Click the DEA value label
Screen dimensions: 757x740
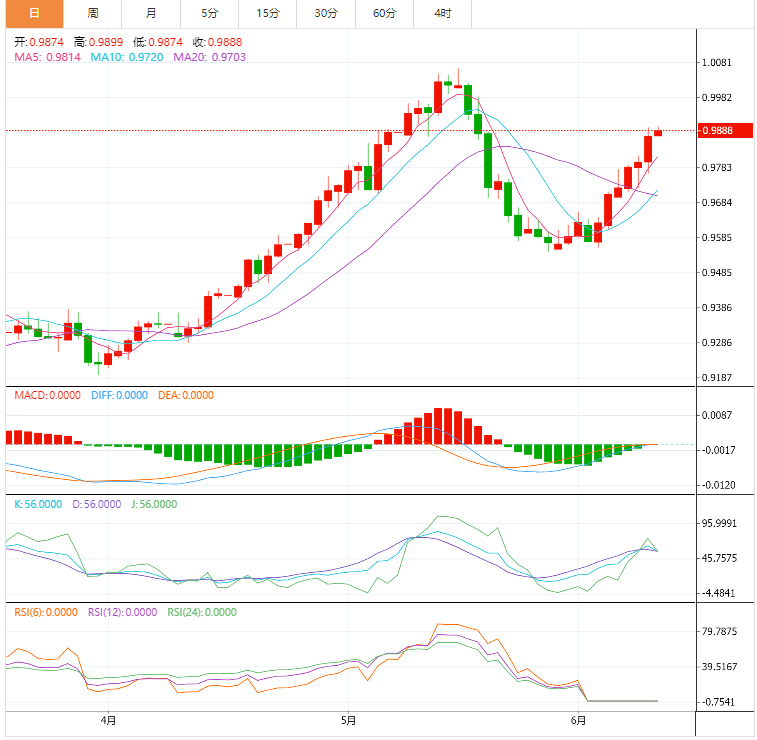[186, 395]
